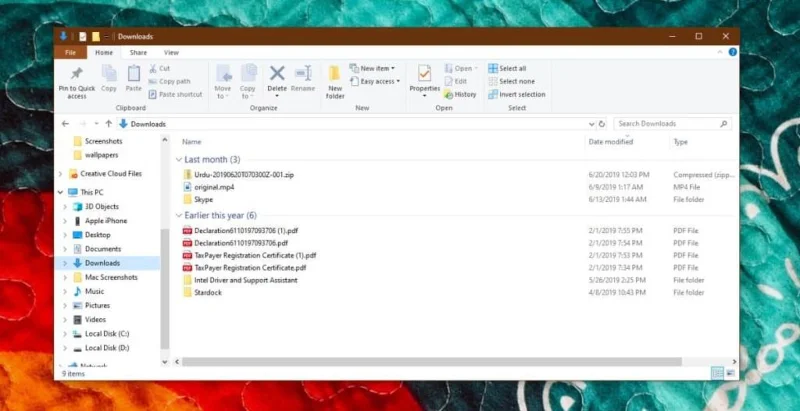Open wallpapers in navigation pane
The height and width of the screenshot is (411, 800).
click(102, 155)
